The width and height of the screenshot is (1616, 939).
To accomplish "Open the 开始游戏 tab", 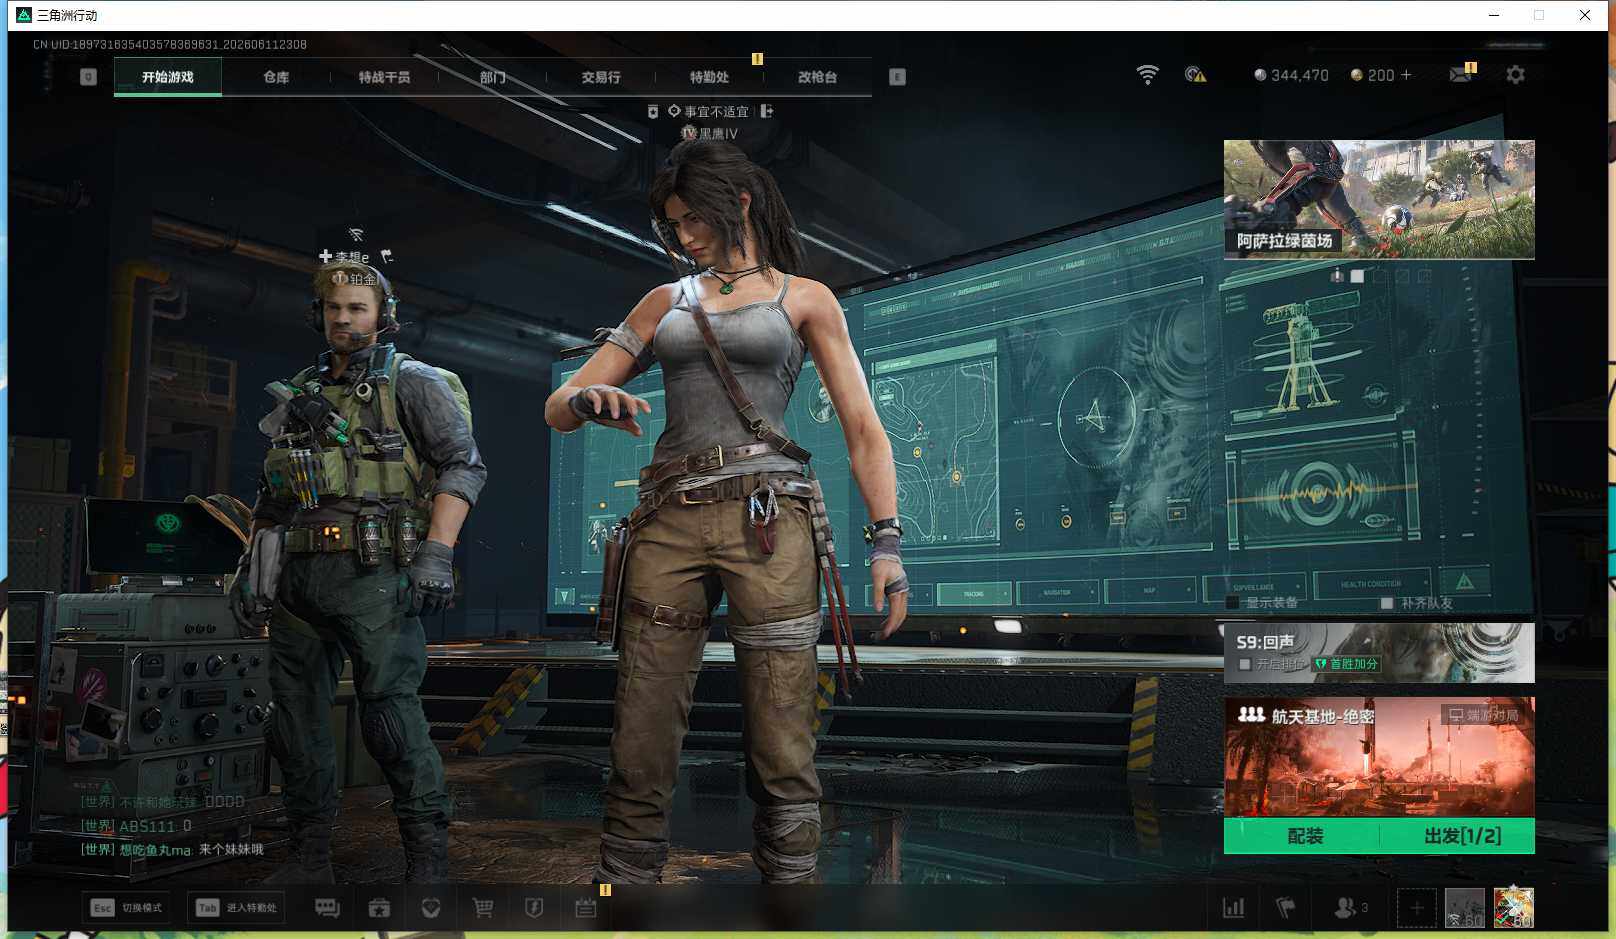I will (168, 77).
